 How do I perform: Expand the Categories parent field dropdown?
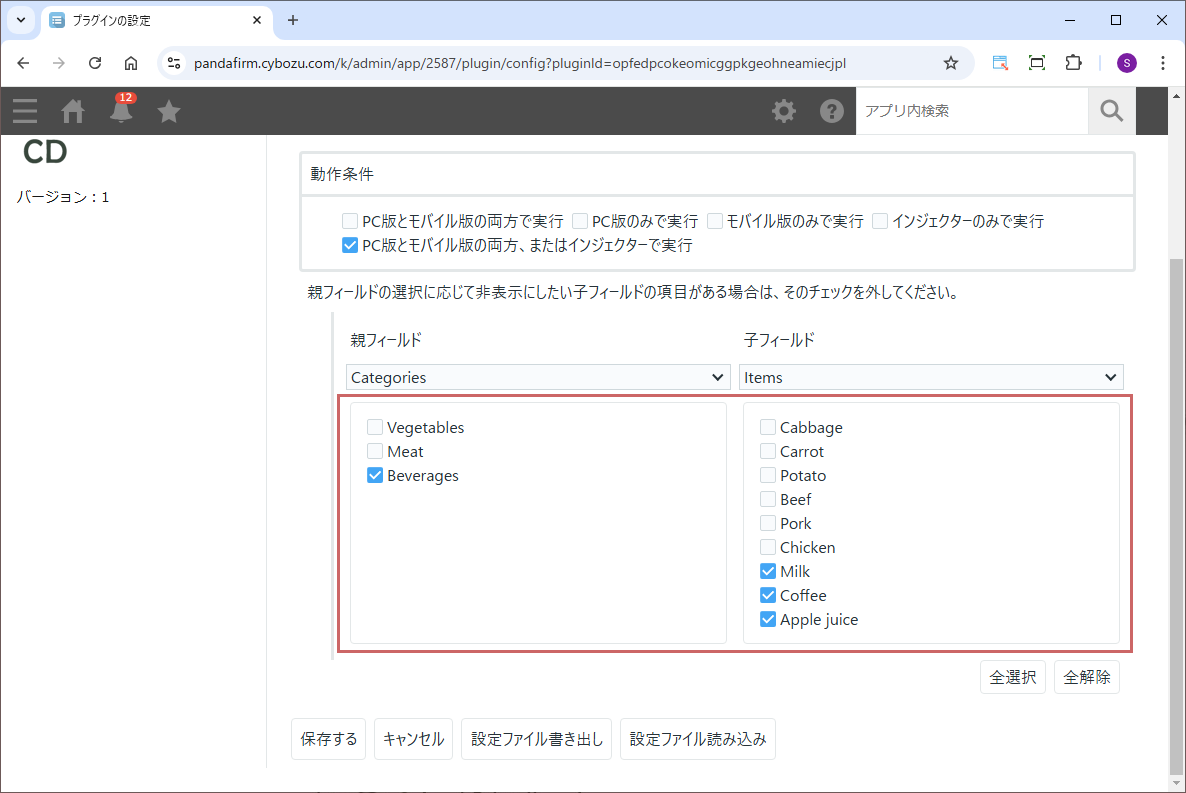[x=537, y=377]
